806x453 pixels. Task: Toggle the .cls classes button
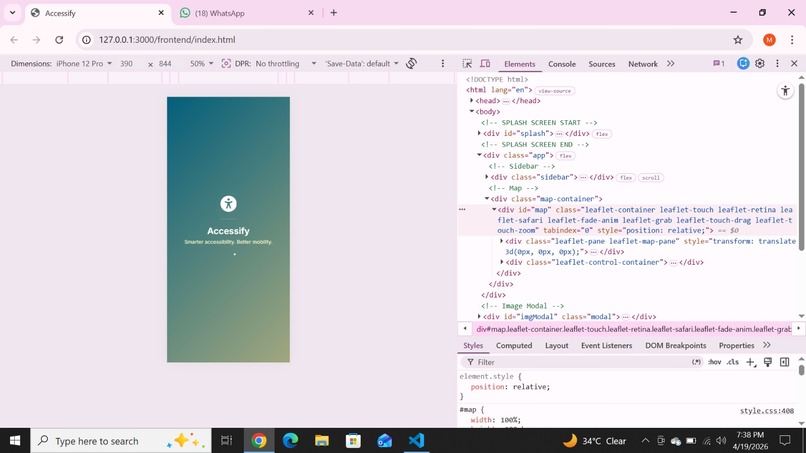[733, 362]
